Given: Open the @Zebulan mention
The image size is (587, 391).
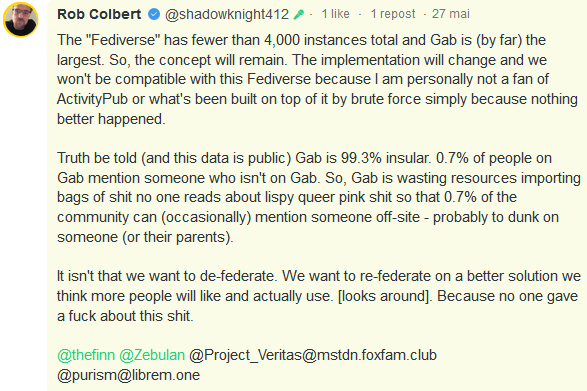Looking at the screenshot, I should (152, 355).
